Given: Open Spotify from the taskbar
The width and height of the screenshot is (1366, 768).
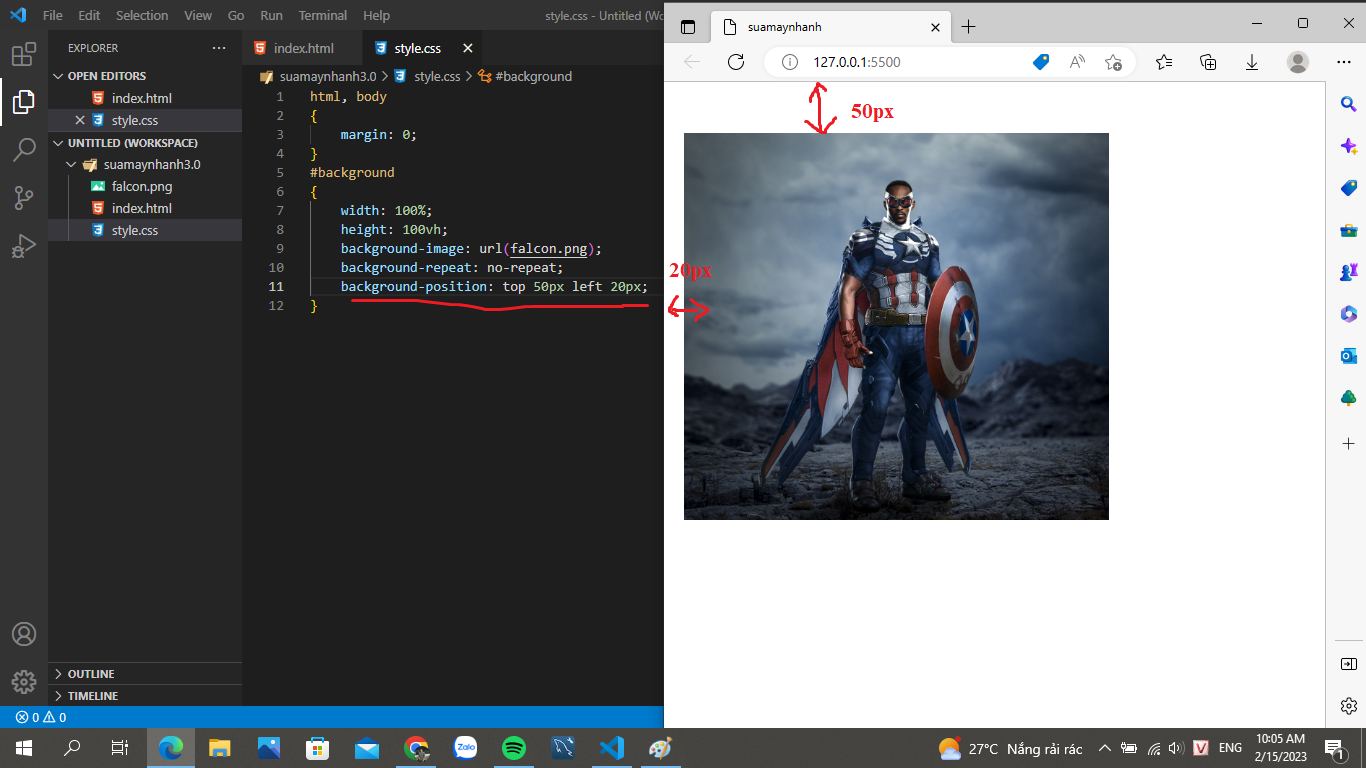Looking at the screenshot, I should click(x=514, y=747).
